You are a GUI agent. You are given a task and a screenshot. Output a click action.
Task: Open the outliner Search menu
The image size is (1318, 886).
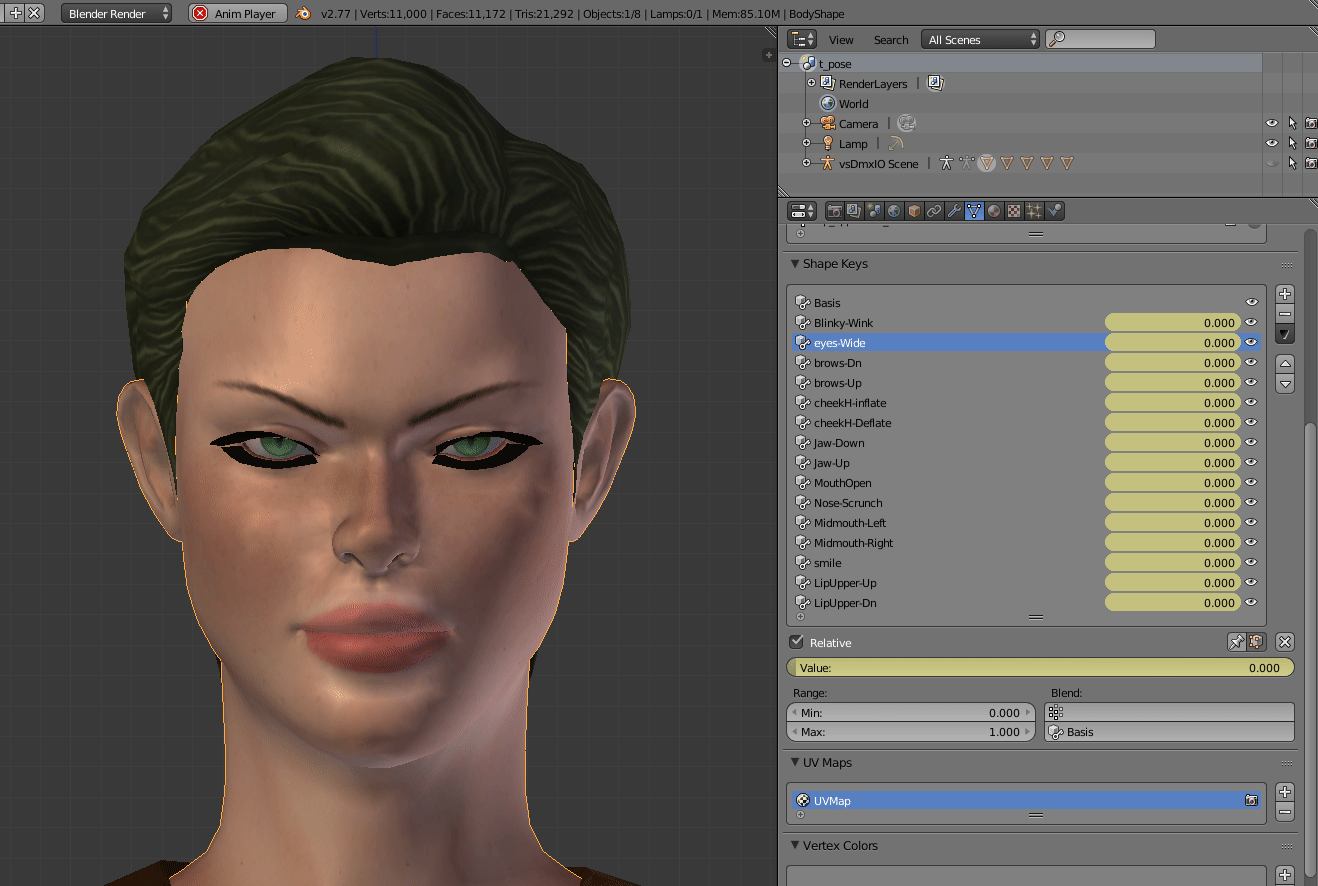891,40
